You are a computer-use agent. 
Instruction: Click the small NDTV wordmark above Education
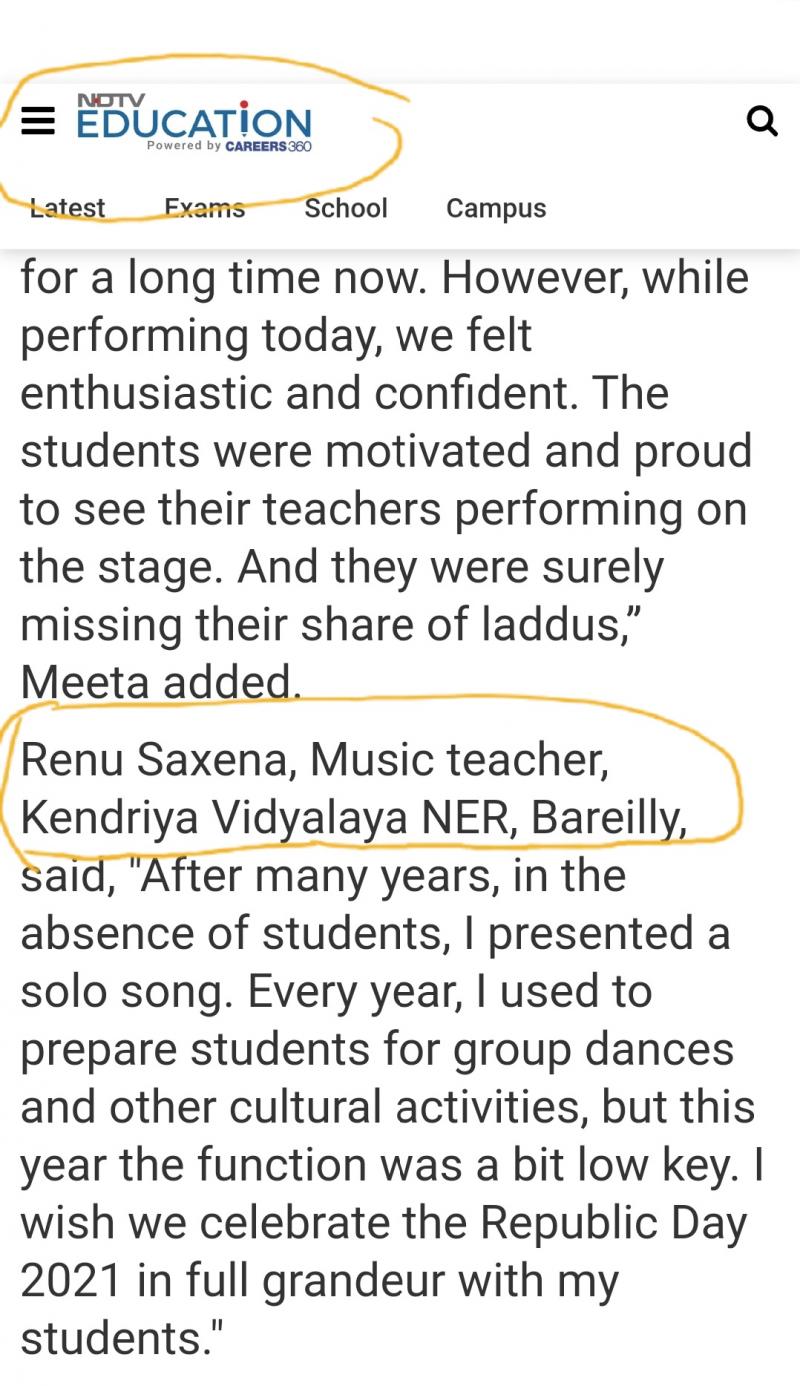[x=111, y=101]
